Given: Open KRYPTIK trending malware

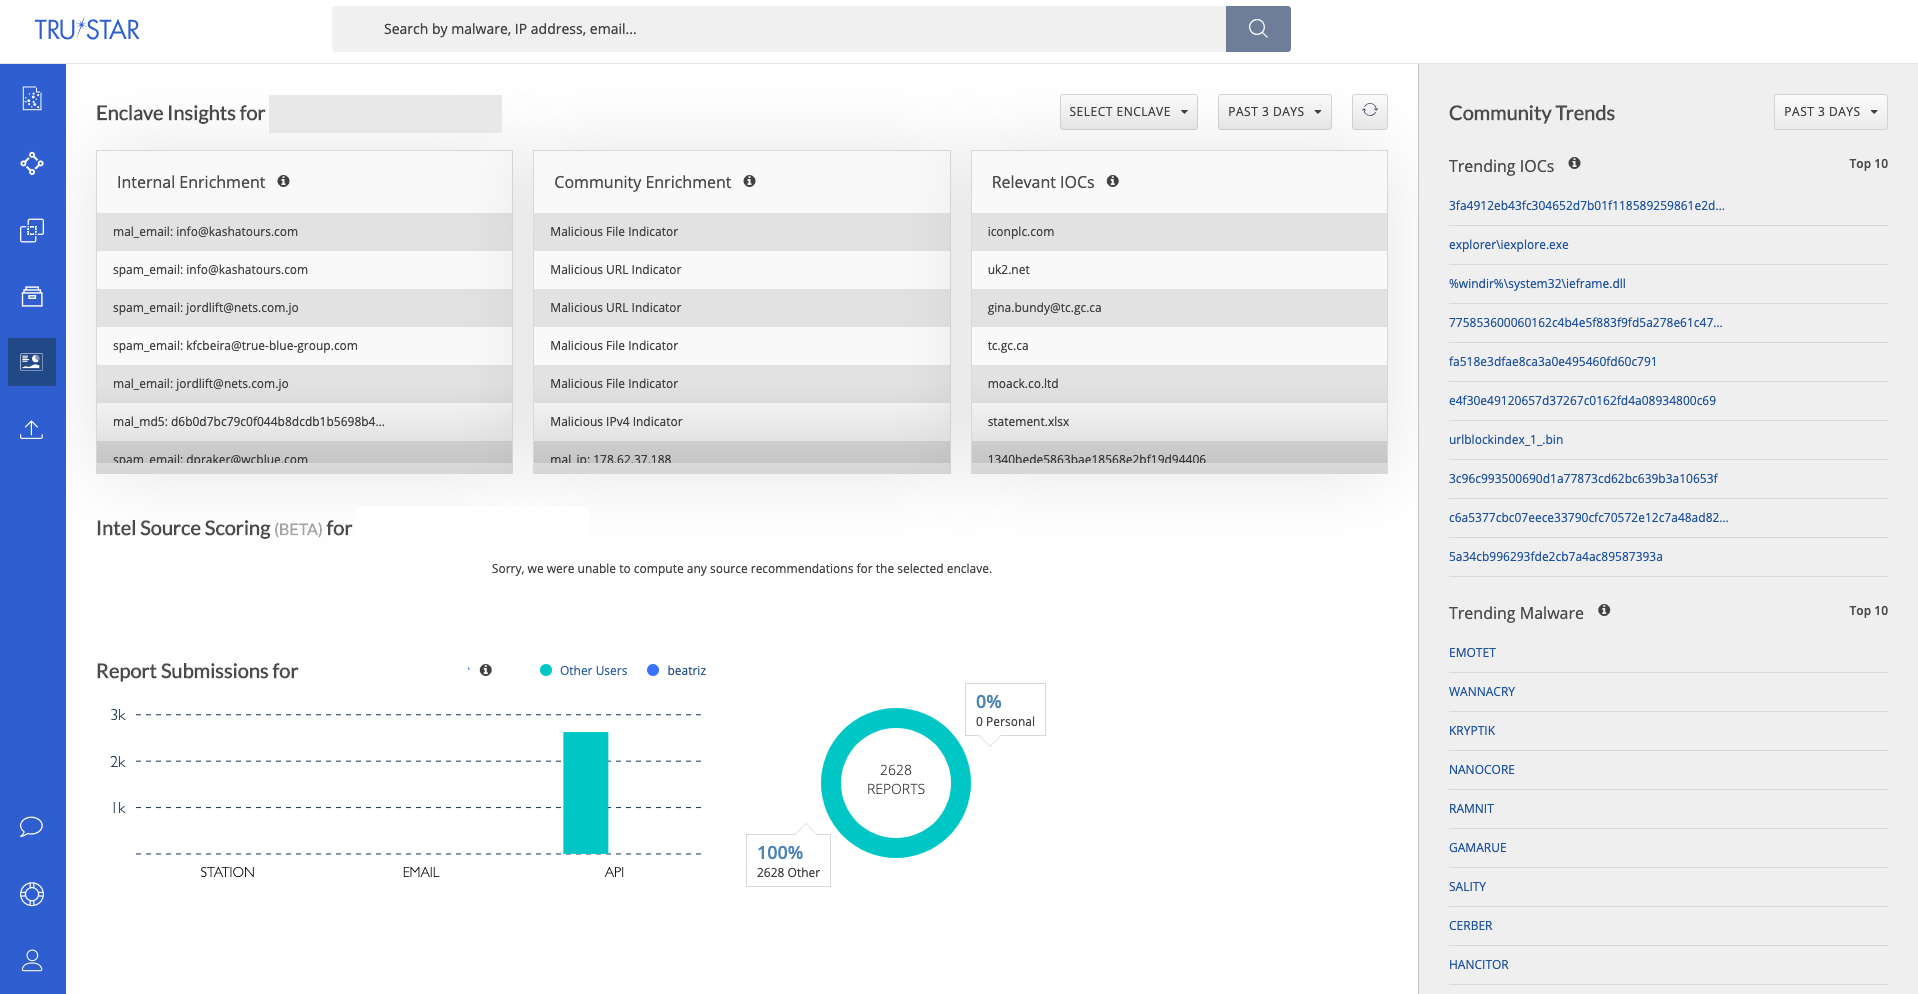Looking at the screenshot, I should (1472, 731).
